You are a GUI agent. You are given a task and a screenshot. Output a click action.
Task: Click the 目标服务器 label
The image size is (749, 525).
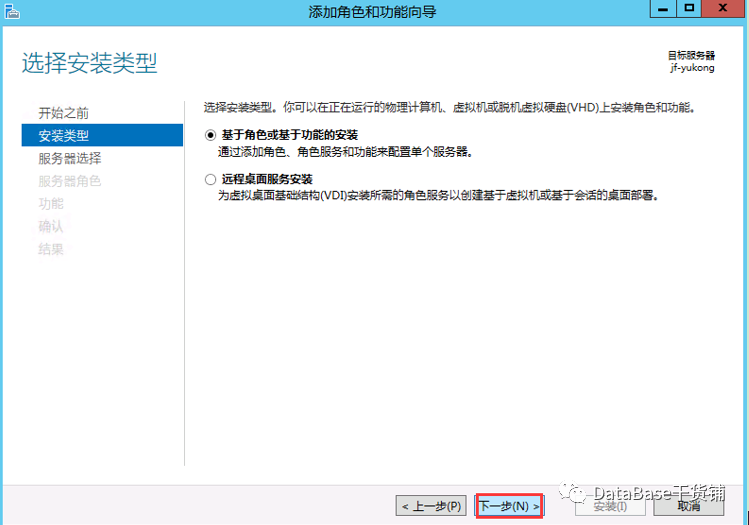point(691,55)
